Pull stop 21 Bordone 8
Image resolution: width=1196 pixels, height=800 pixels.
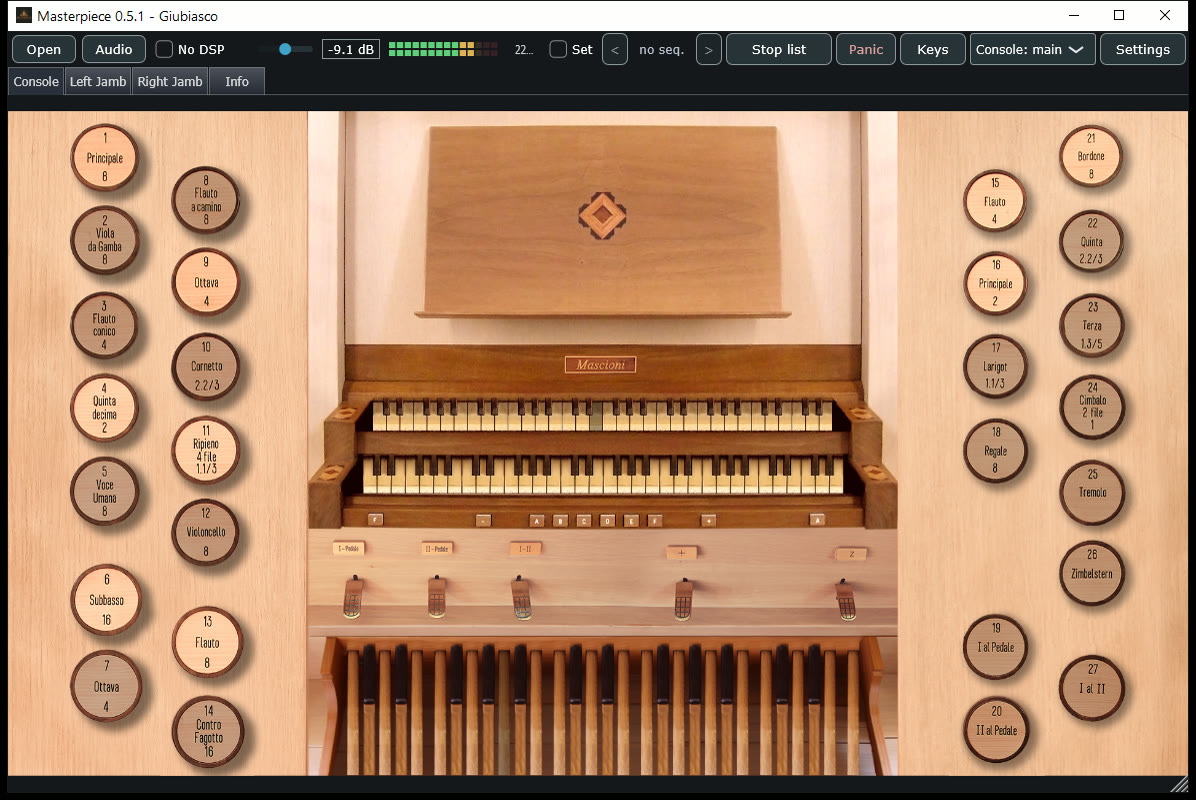[x=1091, y=156]
